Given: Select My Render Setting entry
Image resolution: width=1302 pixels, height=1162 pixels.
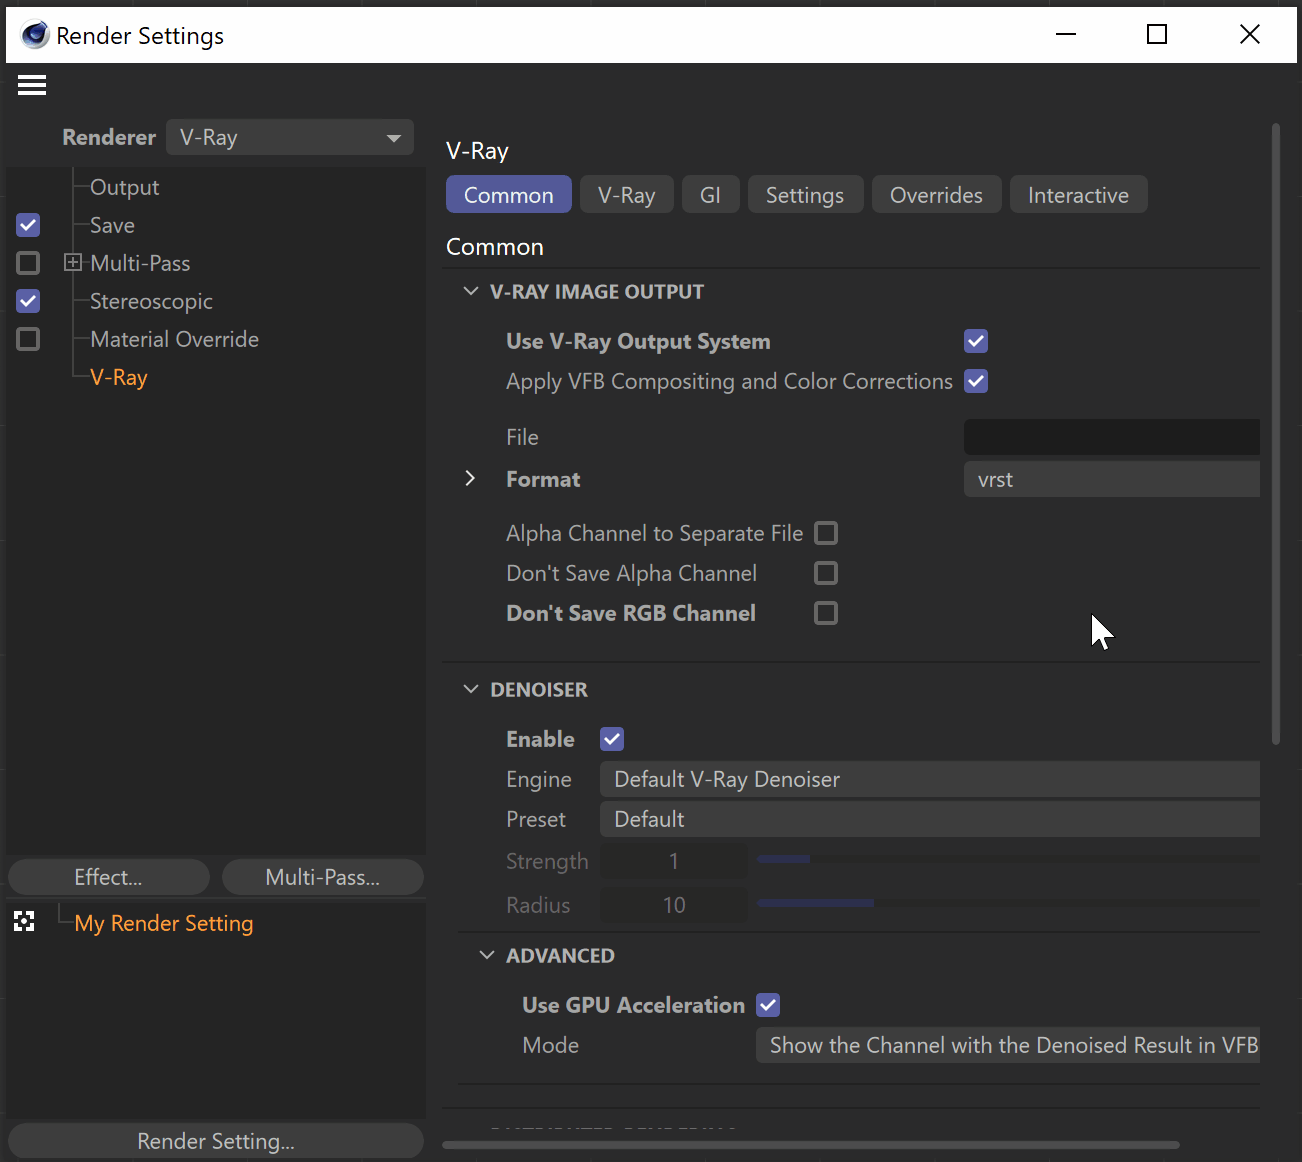Looking at the screenshot, I should click(164, 923).
